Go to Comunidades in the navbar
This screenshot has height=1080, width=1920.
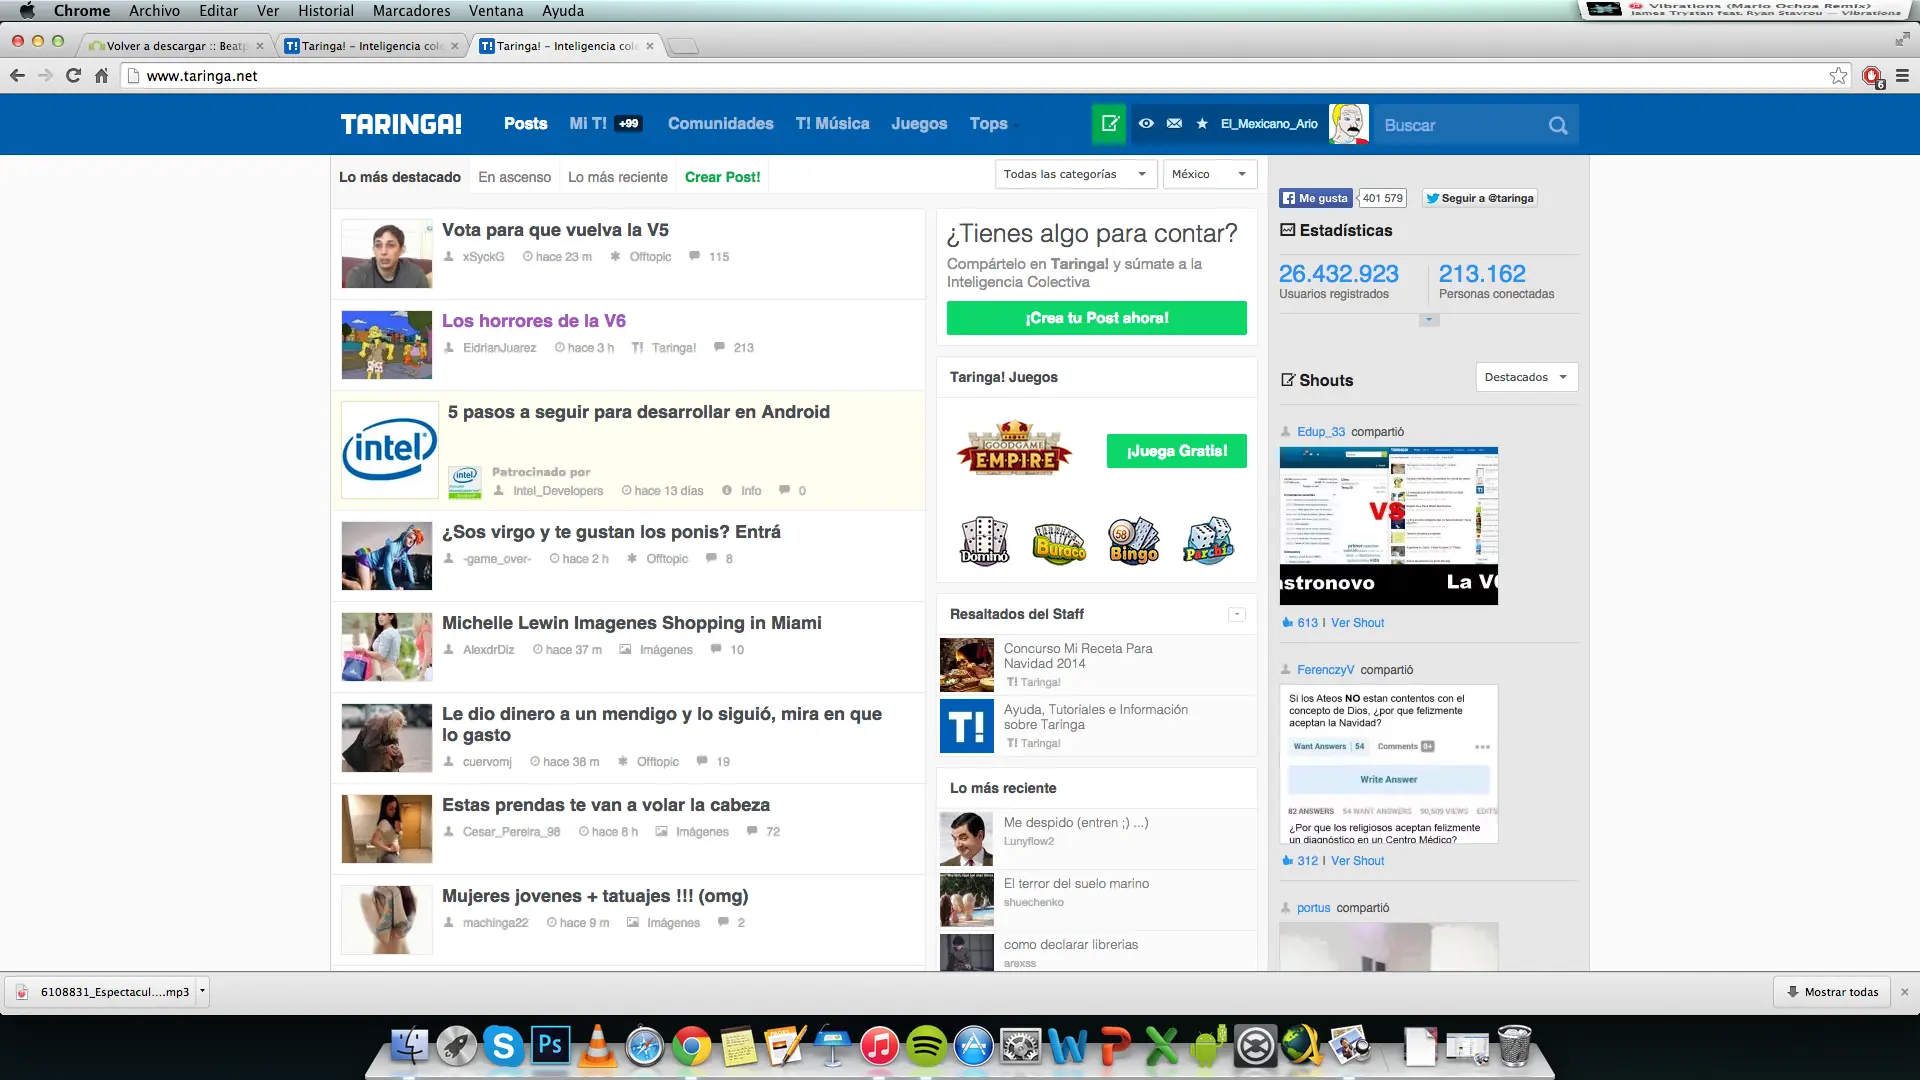721,124
